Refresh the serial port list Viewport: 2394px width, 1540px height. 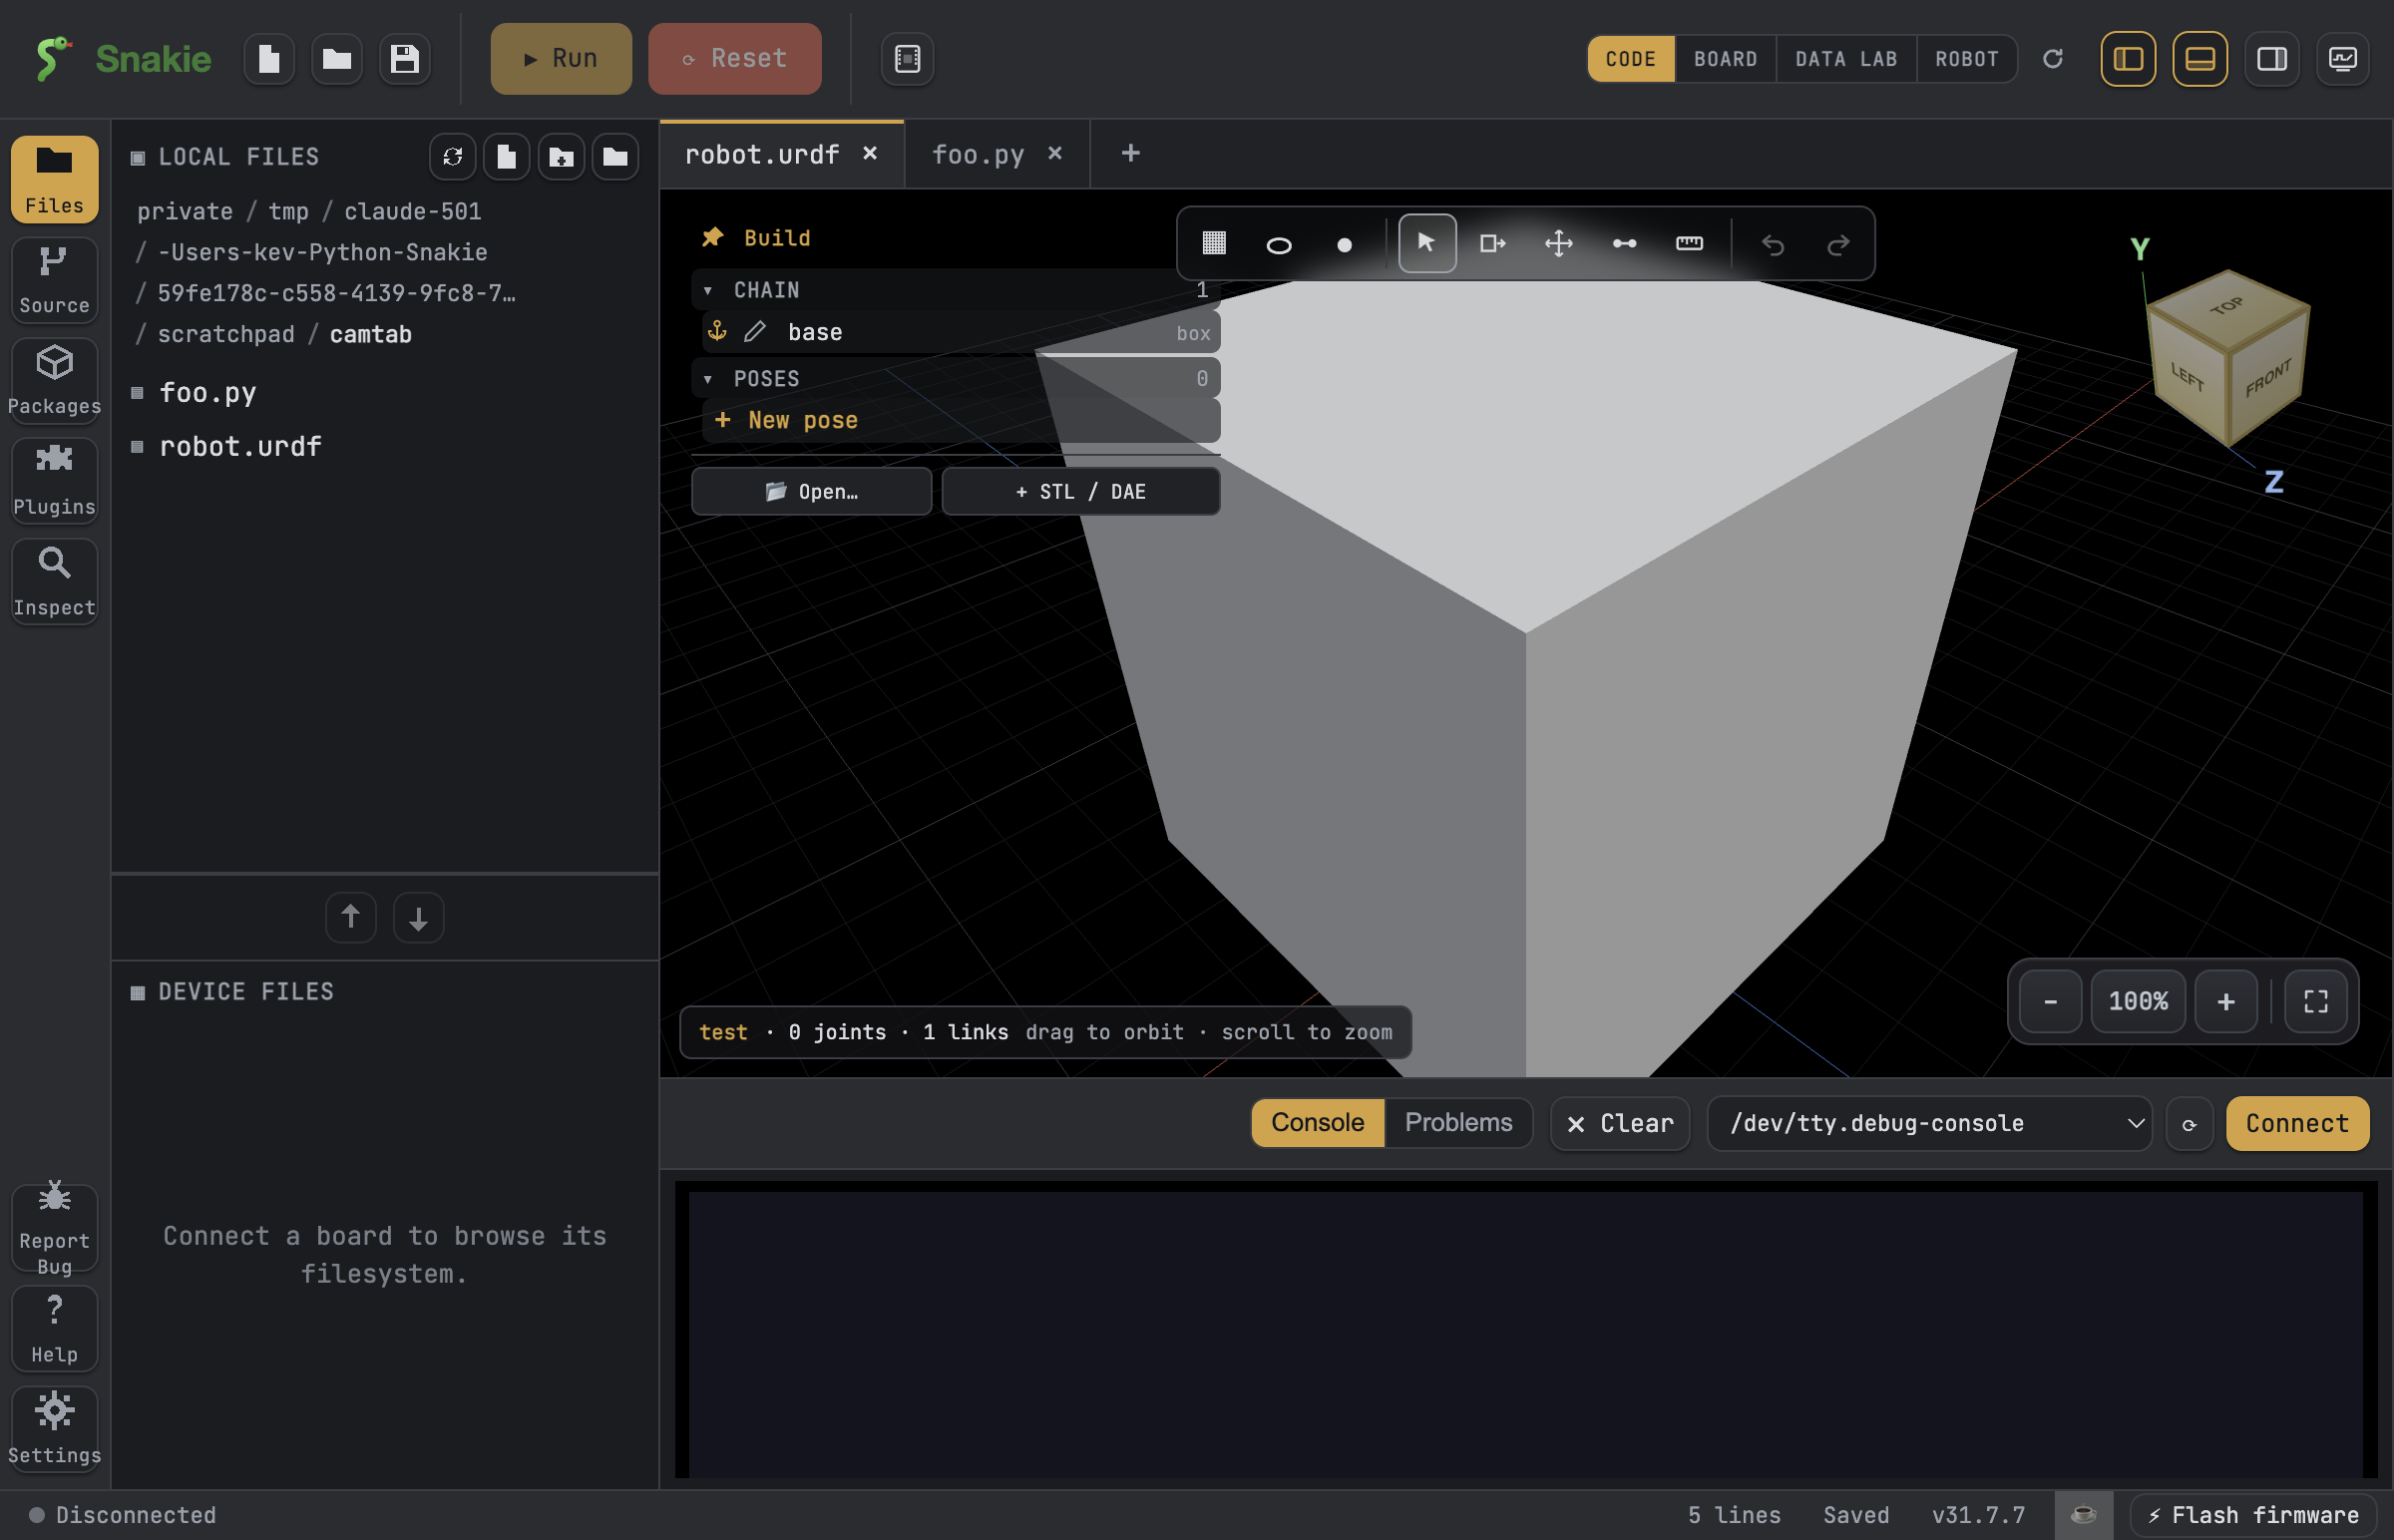pyautogui.click(x=2189, y=1124)
